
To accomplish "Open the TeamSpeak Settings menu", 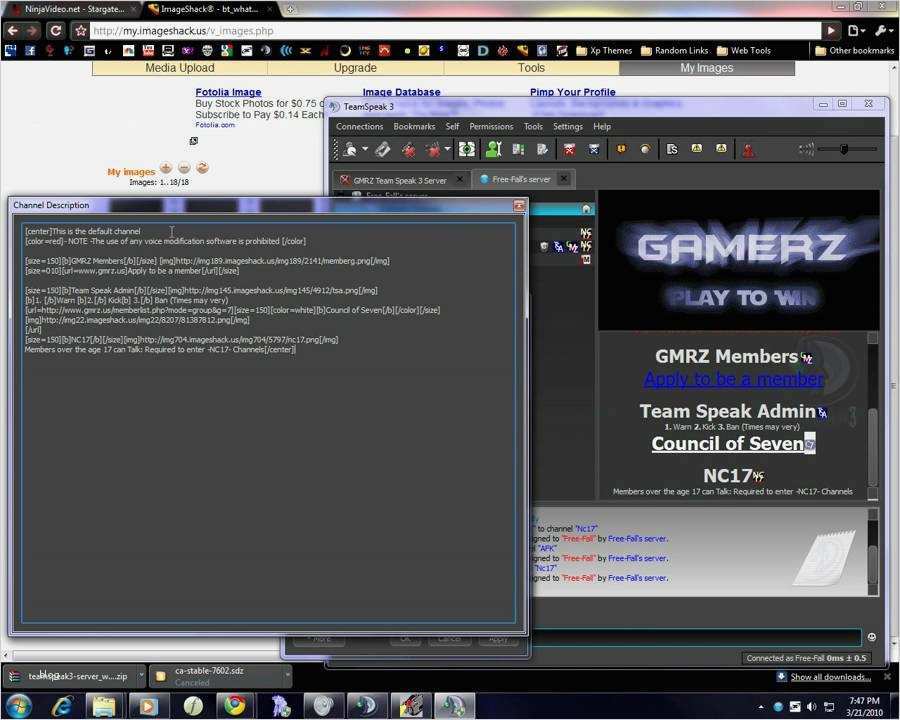I will click(x=568, y=126).
